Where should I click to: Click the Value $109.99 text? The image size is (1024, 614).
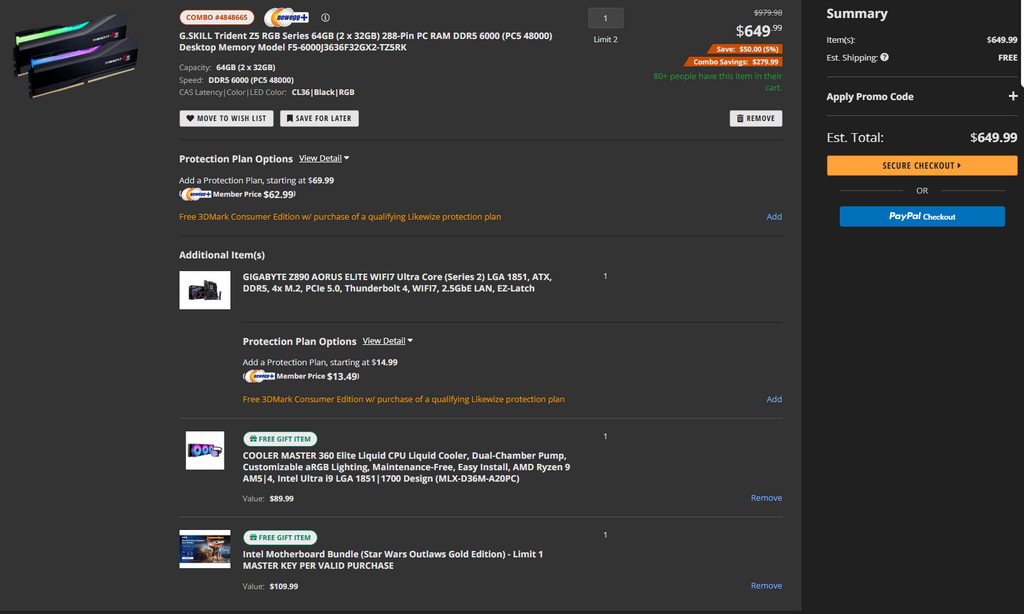[270, 587]
